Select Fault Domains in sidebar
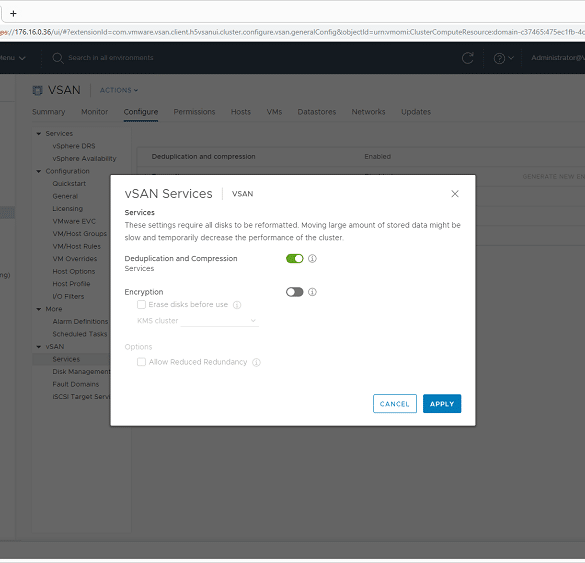Viewport: 585px width, 563px height. tap(76, 384)
